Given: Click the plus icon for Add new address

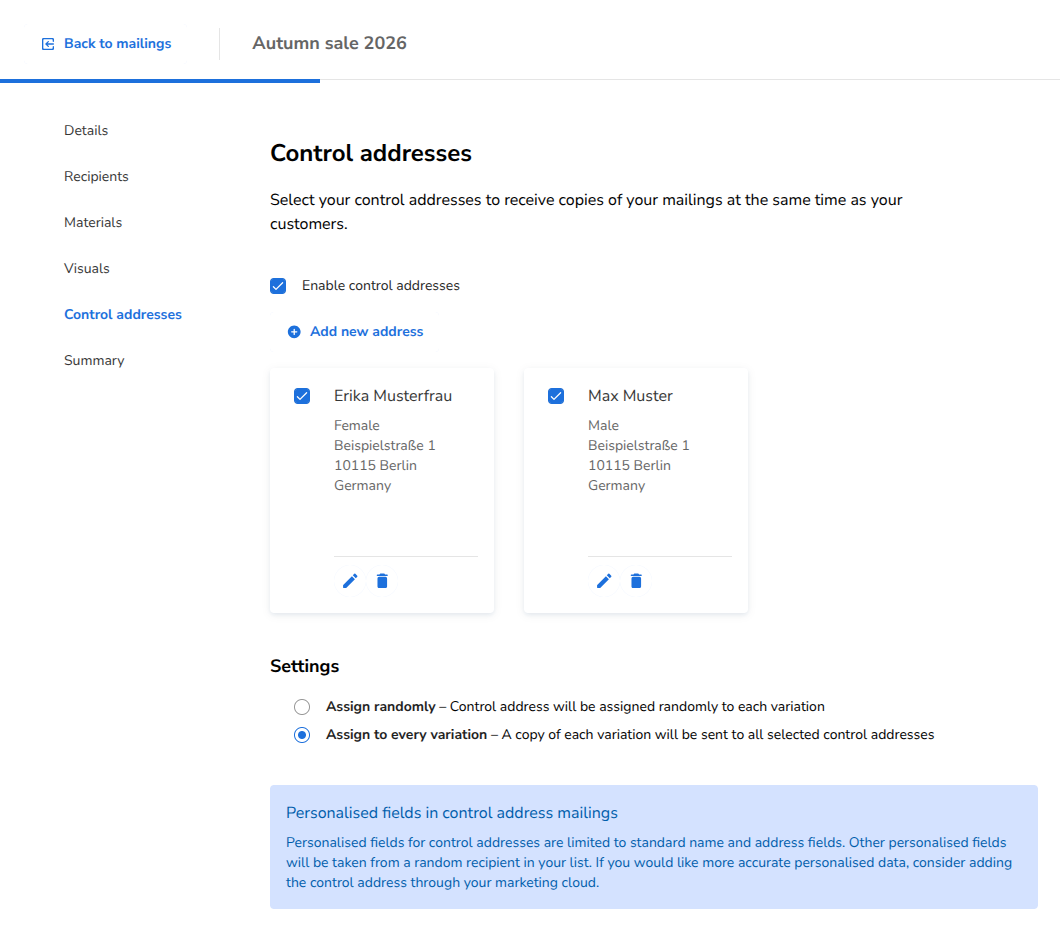Looking at the screenshot, I should pos(294,332).
